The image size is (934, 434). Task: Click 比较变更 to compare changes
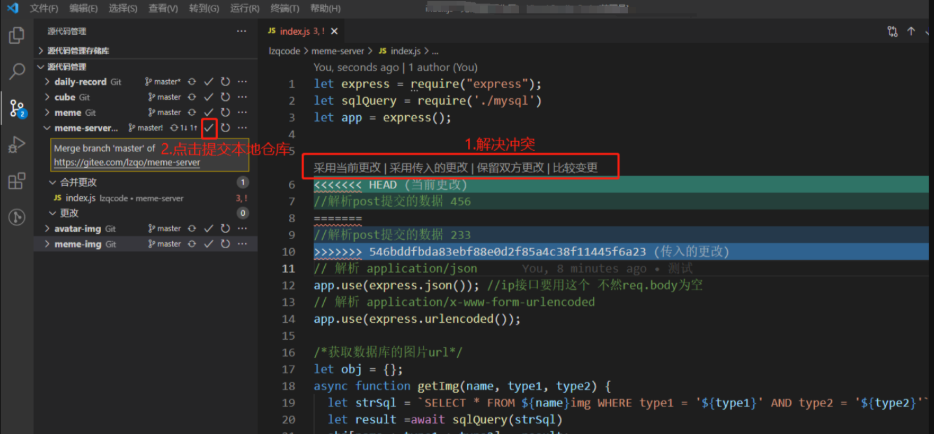[575, 168]
